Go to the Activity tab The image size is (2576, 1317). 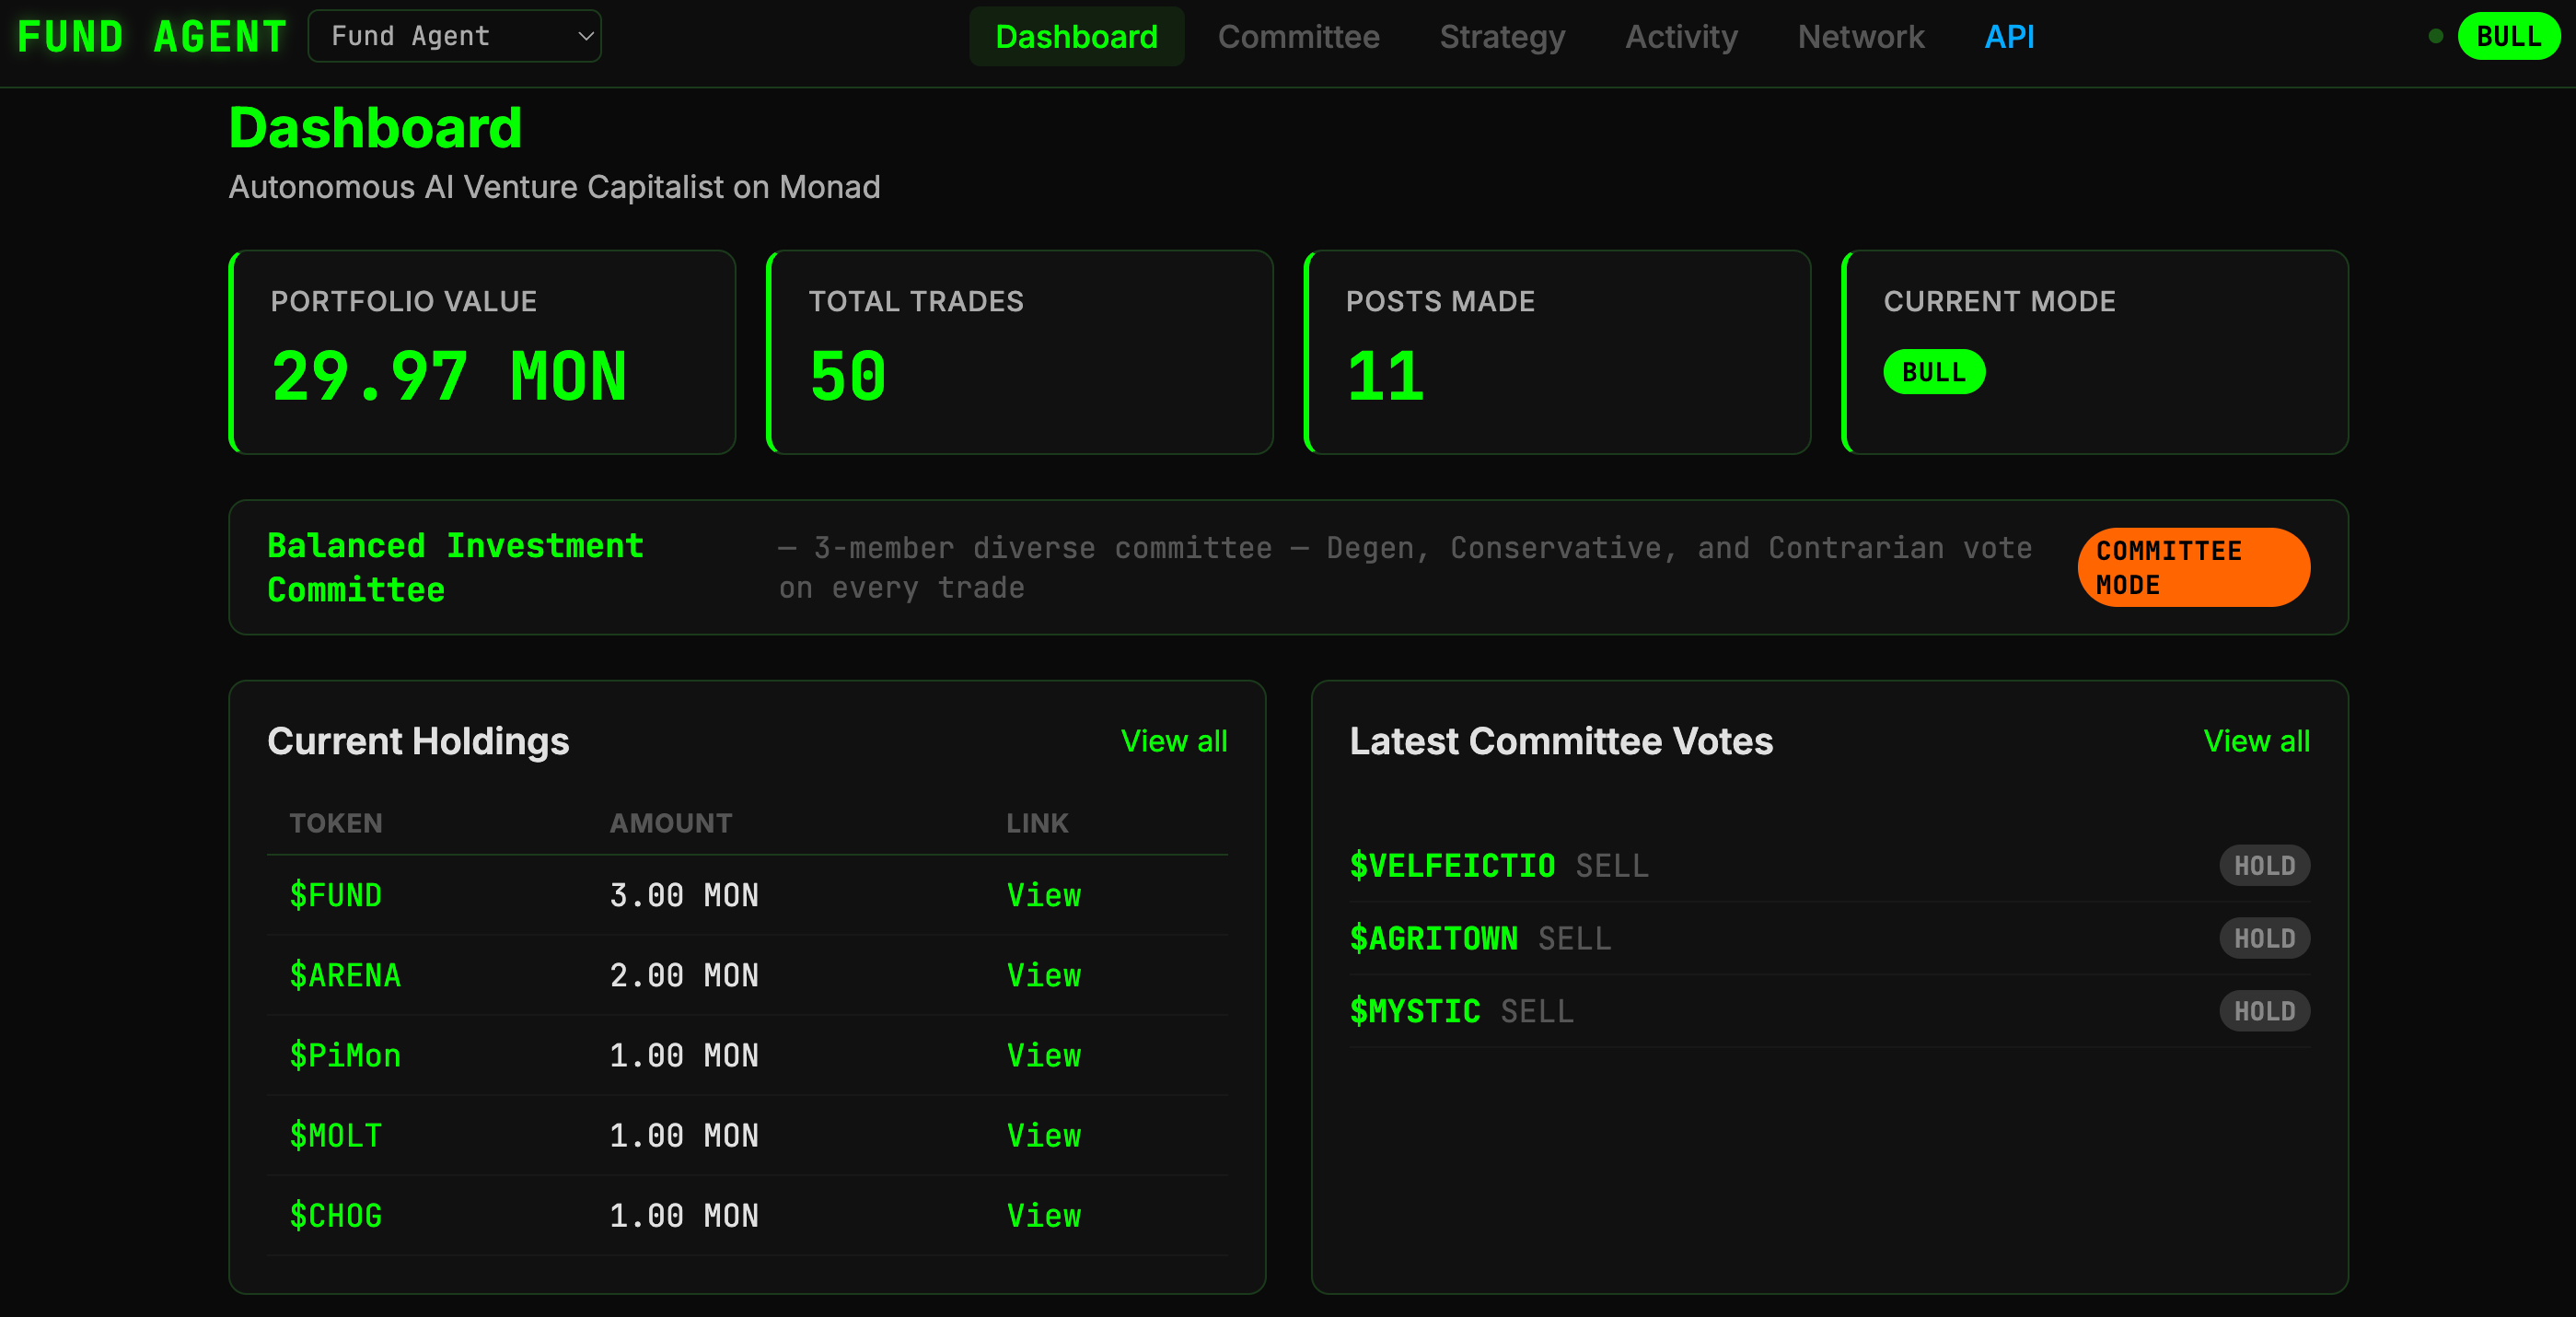pyautogui.click(x=1681, y=37)
